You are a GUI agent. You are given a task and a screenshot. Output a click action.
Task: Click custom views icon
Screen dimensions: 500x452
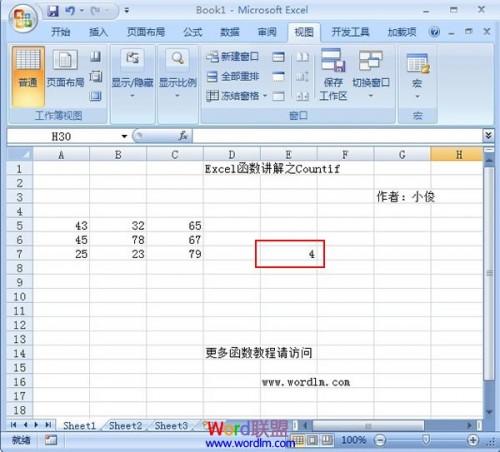[x=96, y=77]
